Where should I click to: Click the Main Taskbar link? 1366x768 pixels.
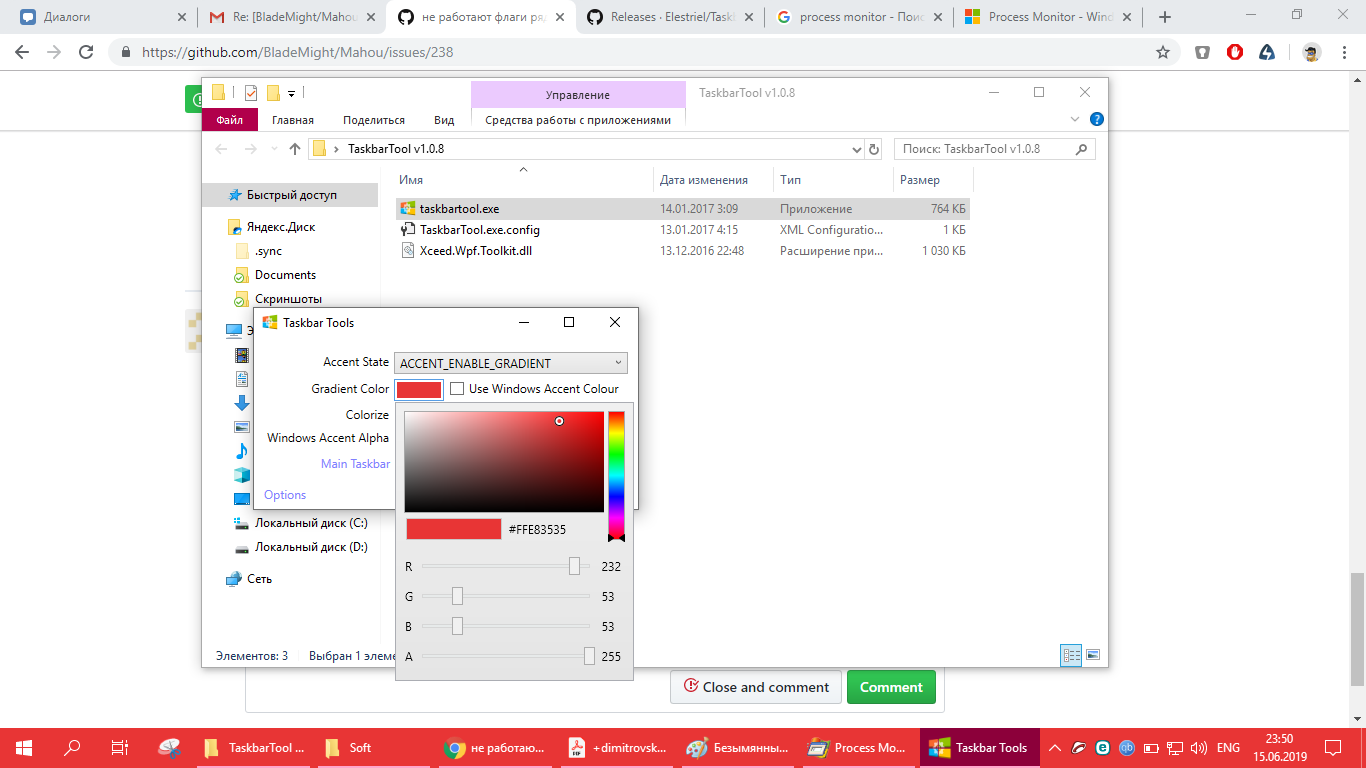(x=355, y=464)
